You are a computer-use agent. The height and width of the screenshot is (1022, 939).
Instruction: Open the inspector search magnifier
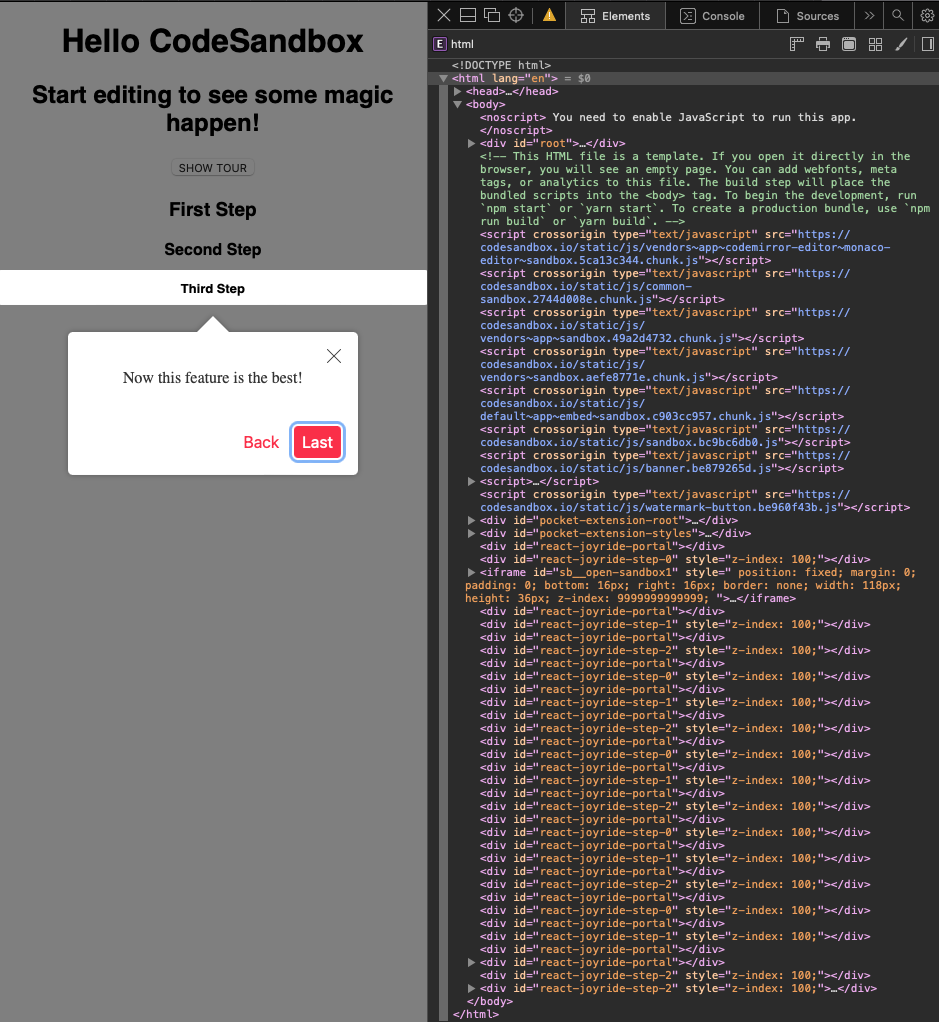898,16
